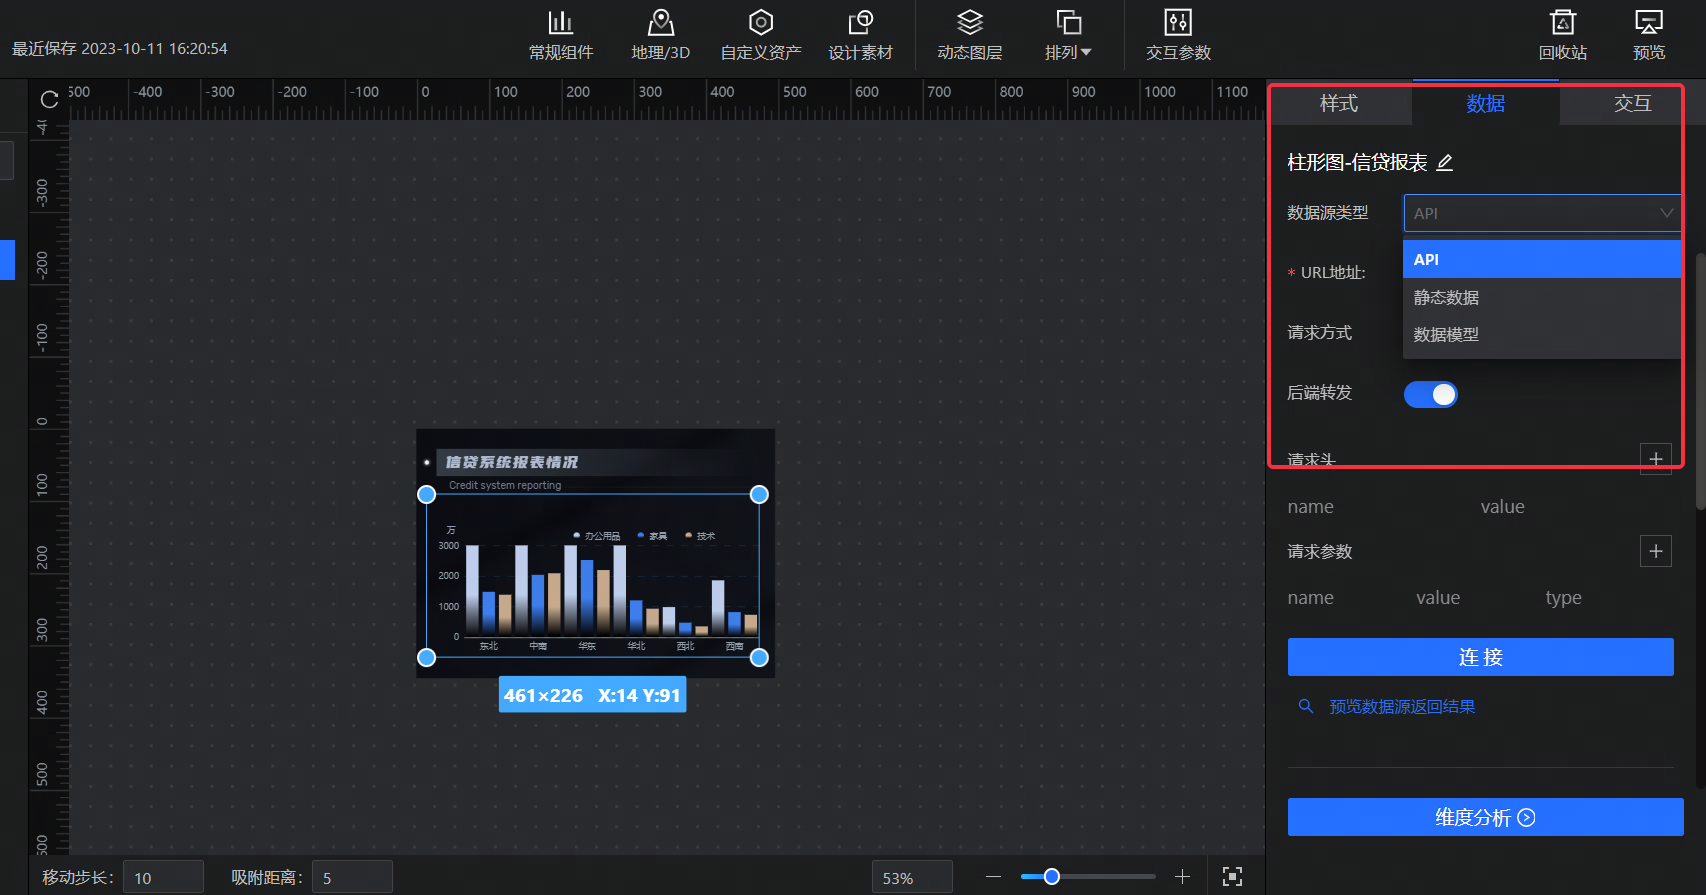
Task: Click the zoom slider handle
Action: (1051, 877)
